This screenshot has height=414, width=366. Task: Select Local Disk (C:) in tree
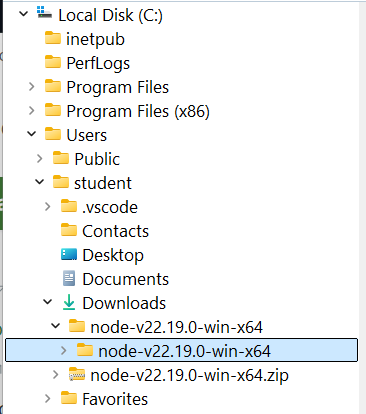pyautogui.click(x=110, y=15)
